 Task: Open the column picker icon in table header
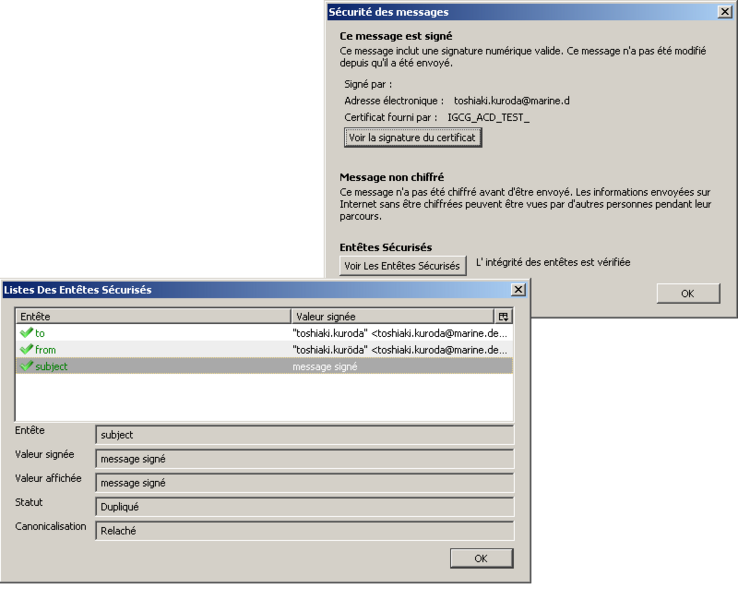tap(503, 316)
